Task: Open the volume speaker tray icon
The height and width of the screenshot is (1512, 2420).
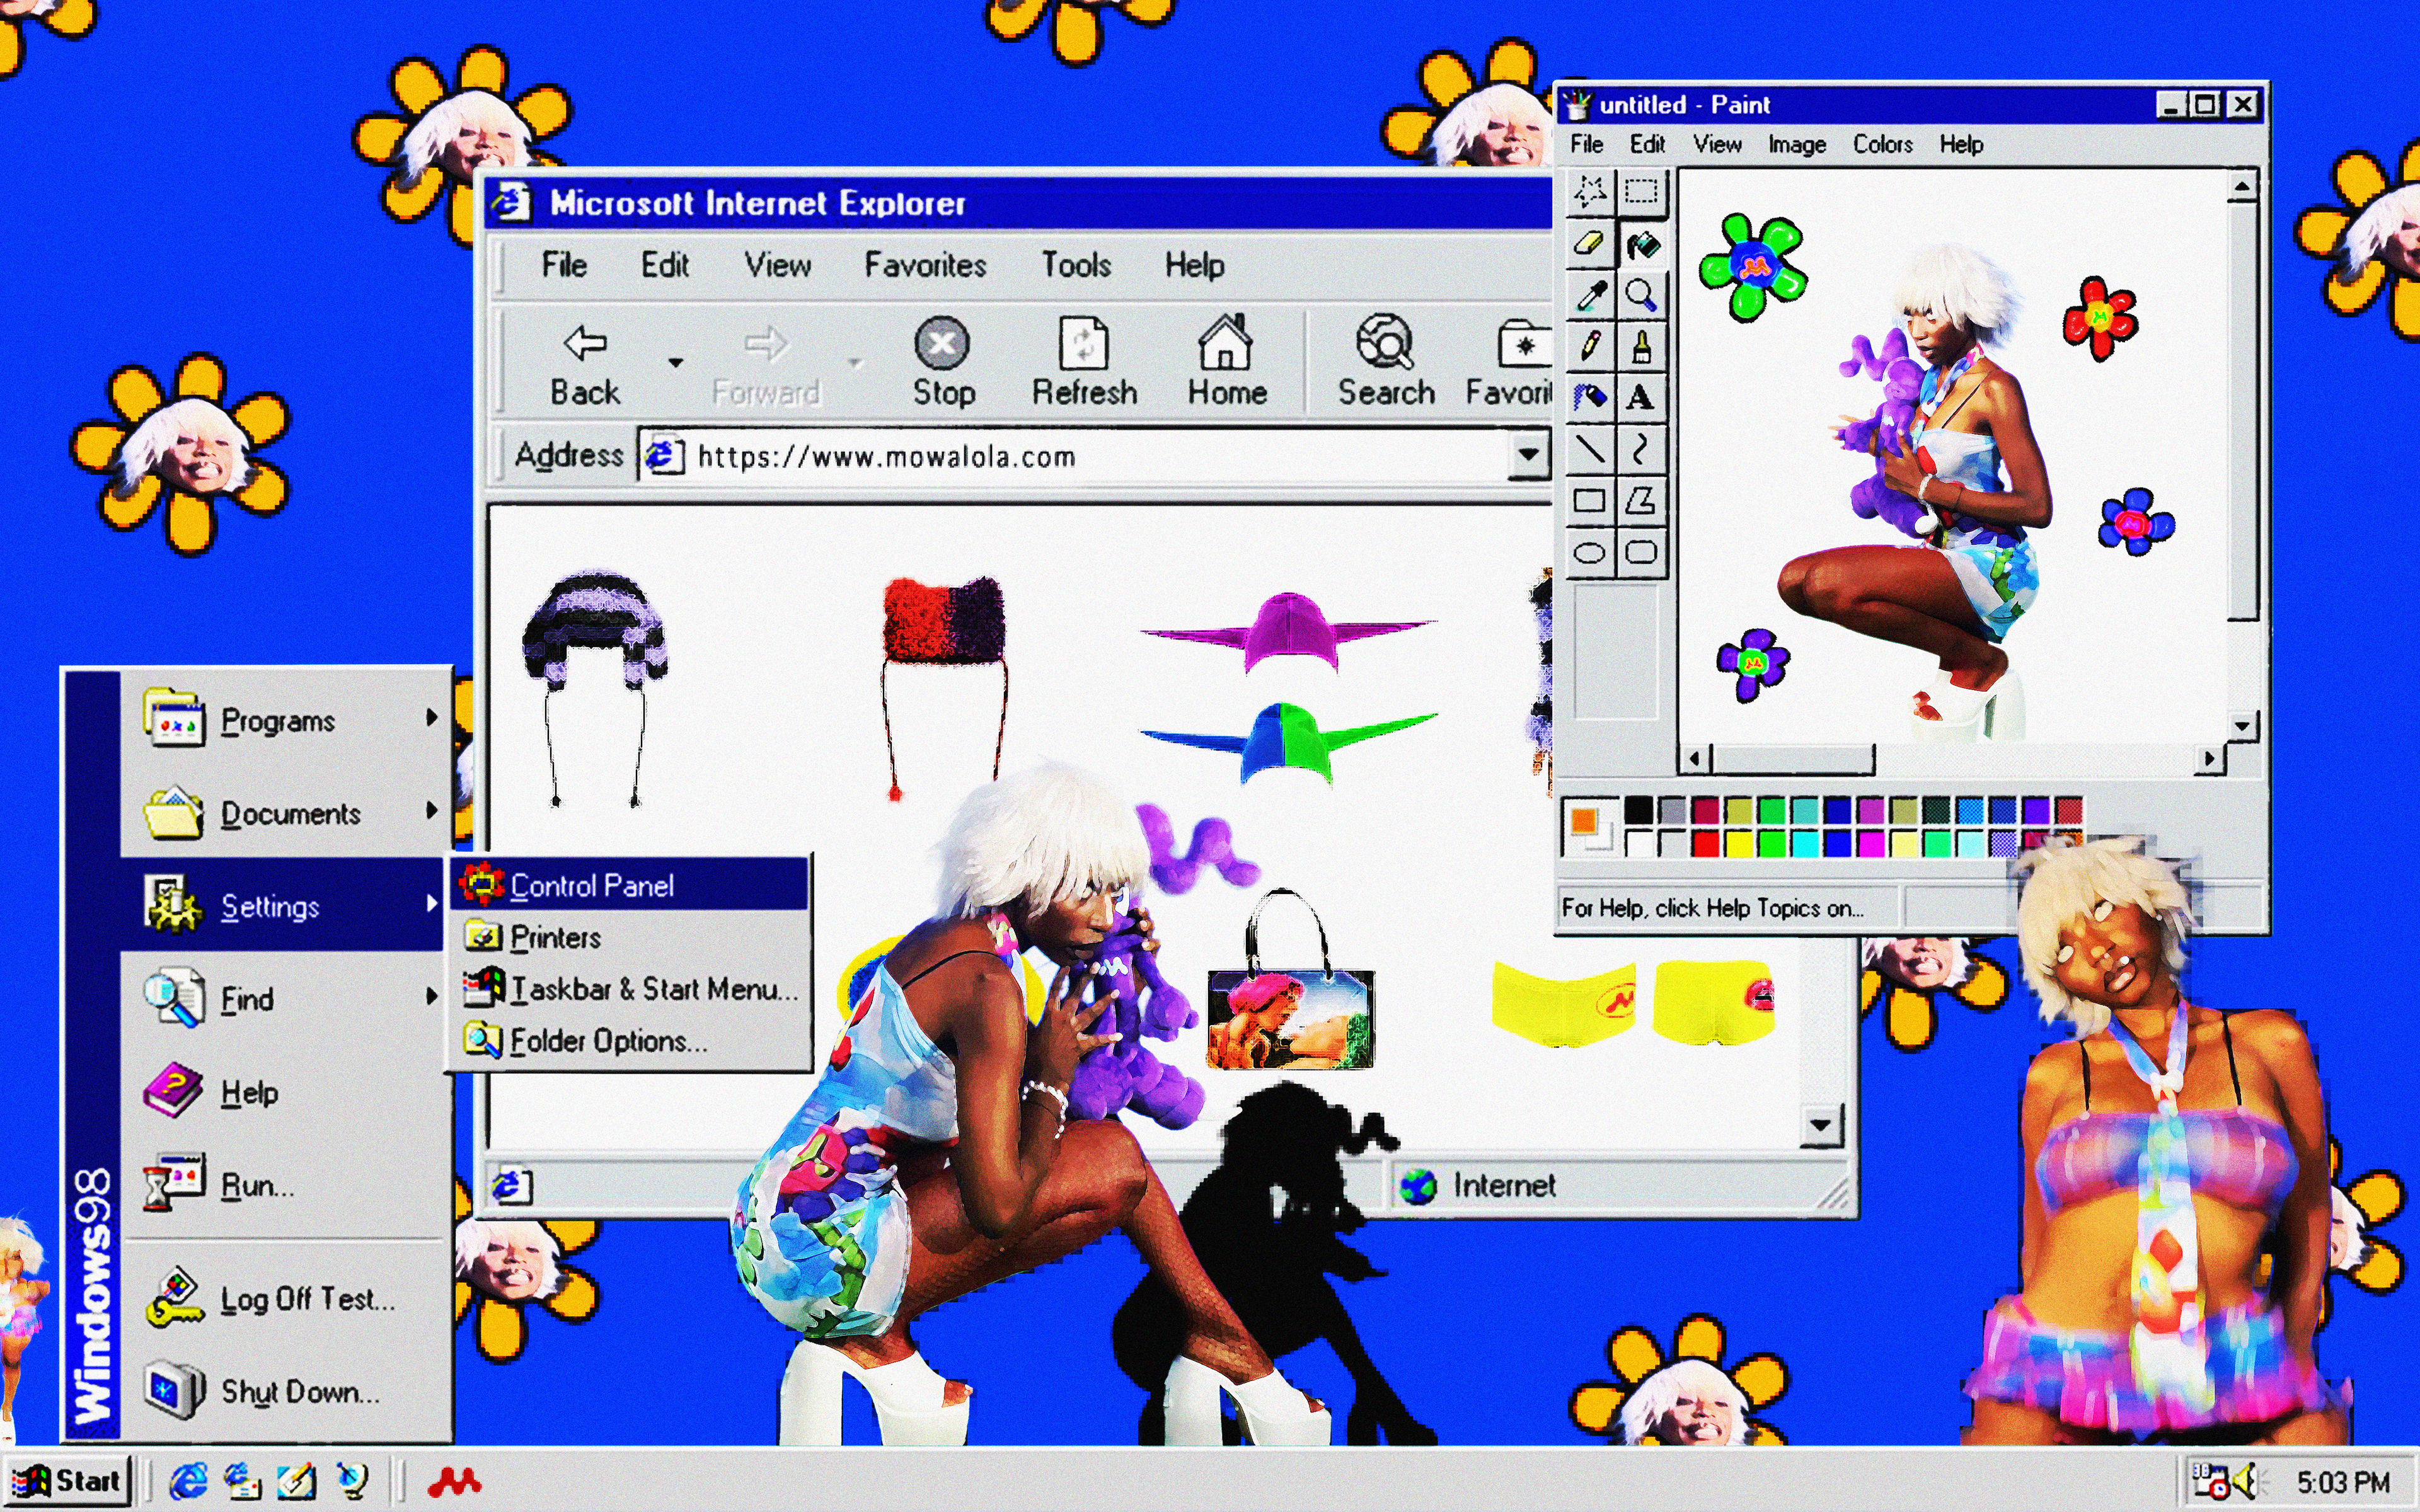Action: point(2246,1480)
